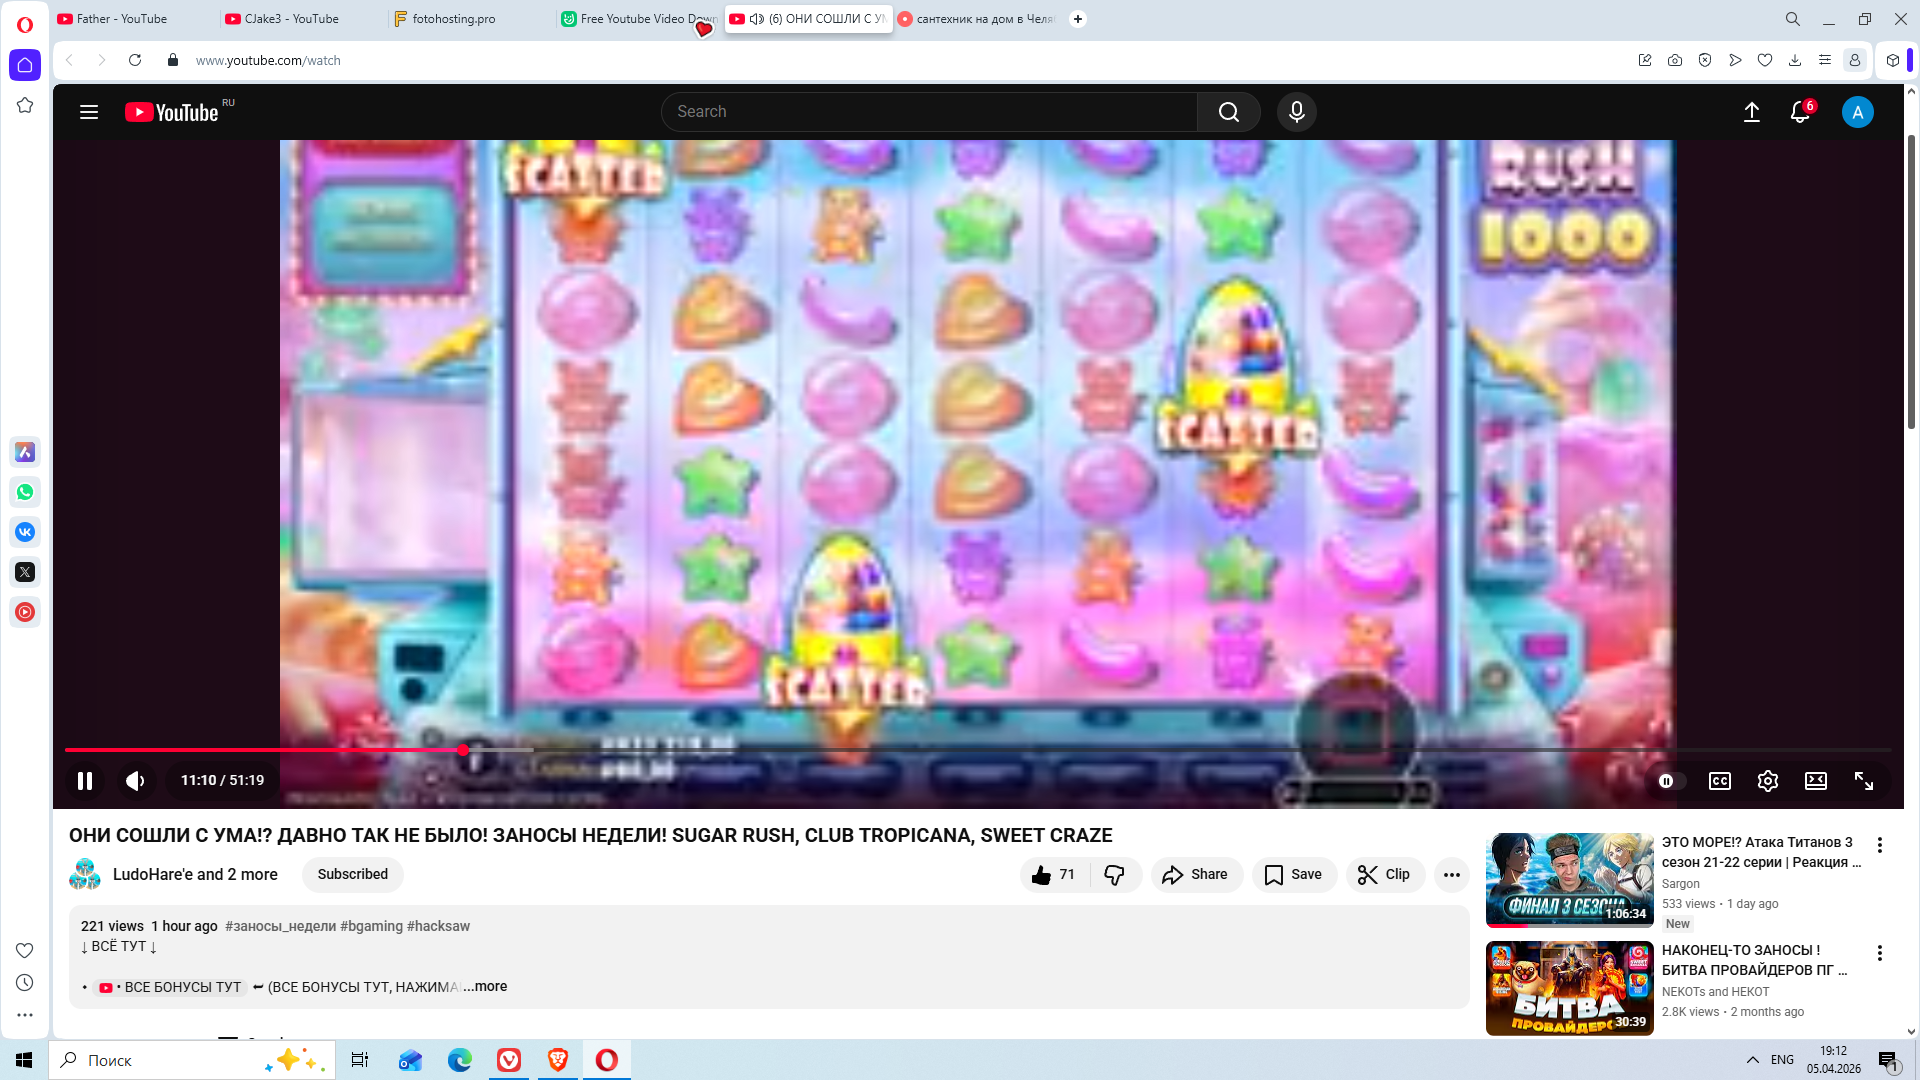Click the voice search microphone icon
1920x1080 pixels.
click(x=1296, y=112)
